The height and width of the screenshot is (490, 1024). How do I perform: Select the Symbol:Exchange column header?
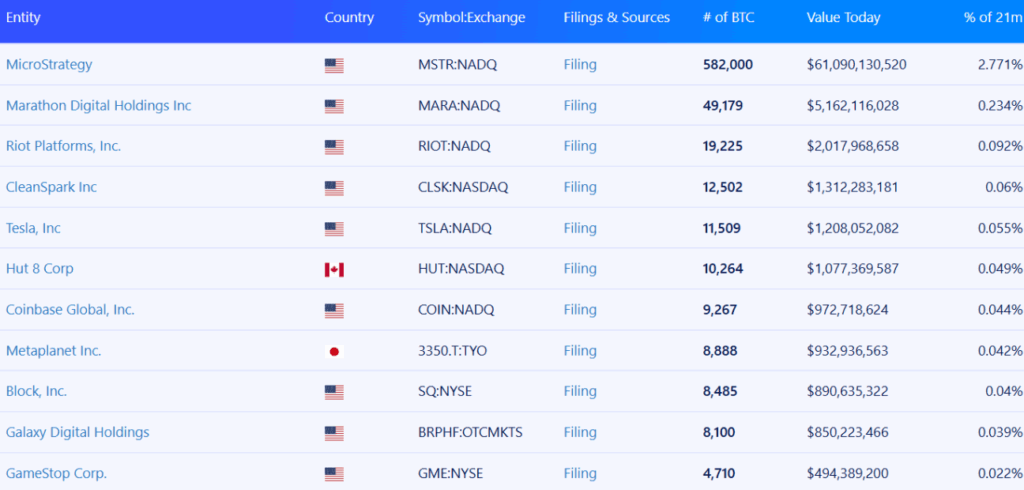pos(472,18)
